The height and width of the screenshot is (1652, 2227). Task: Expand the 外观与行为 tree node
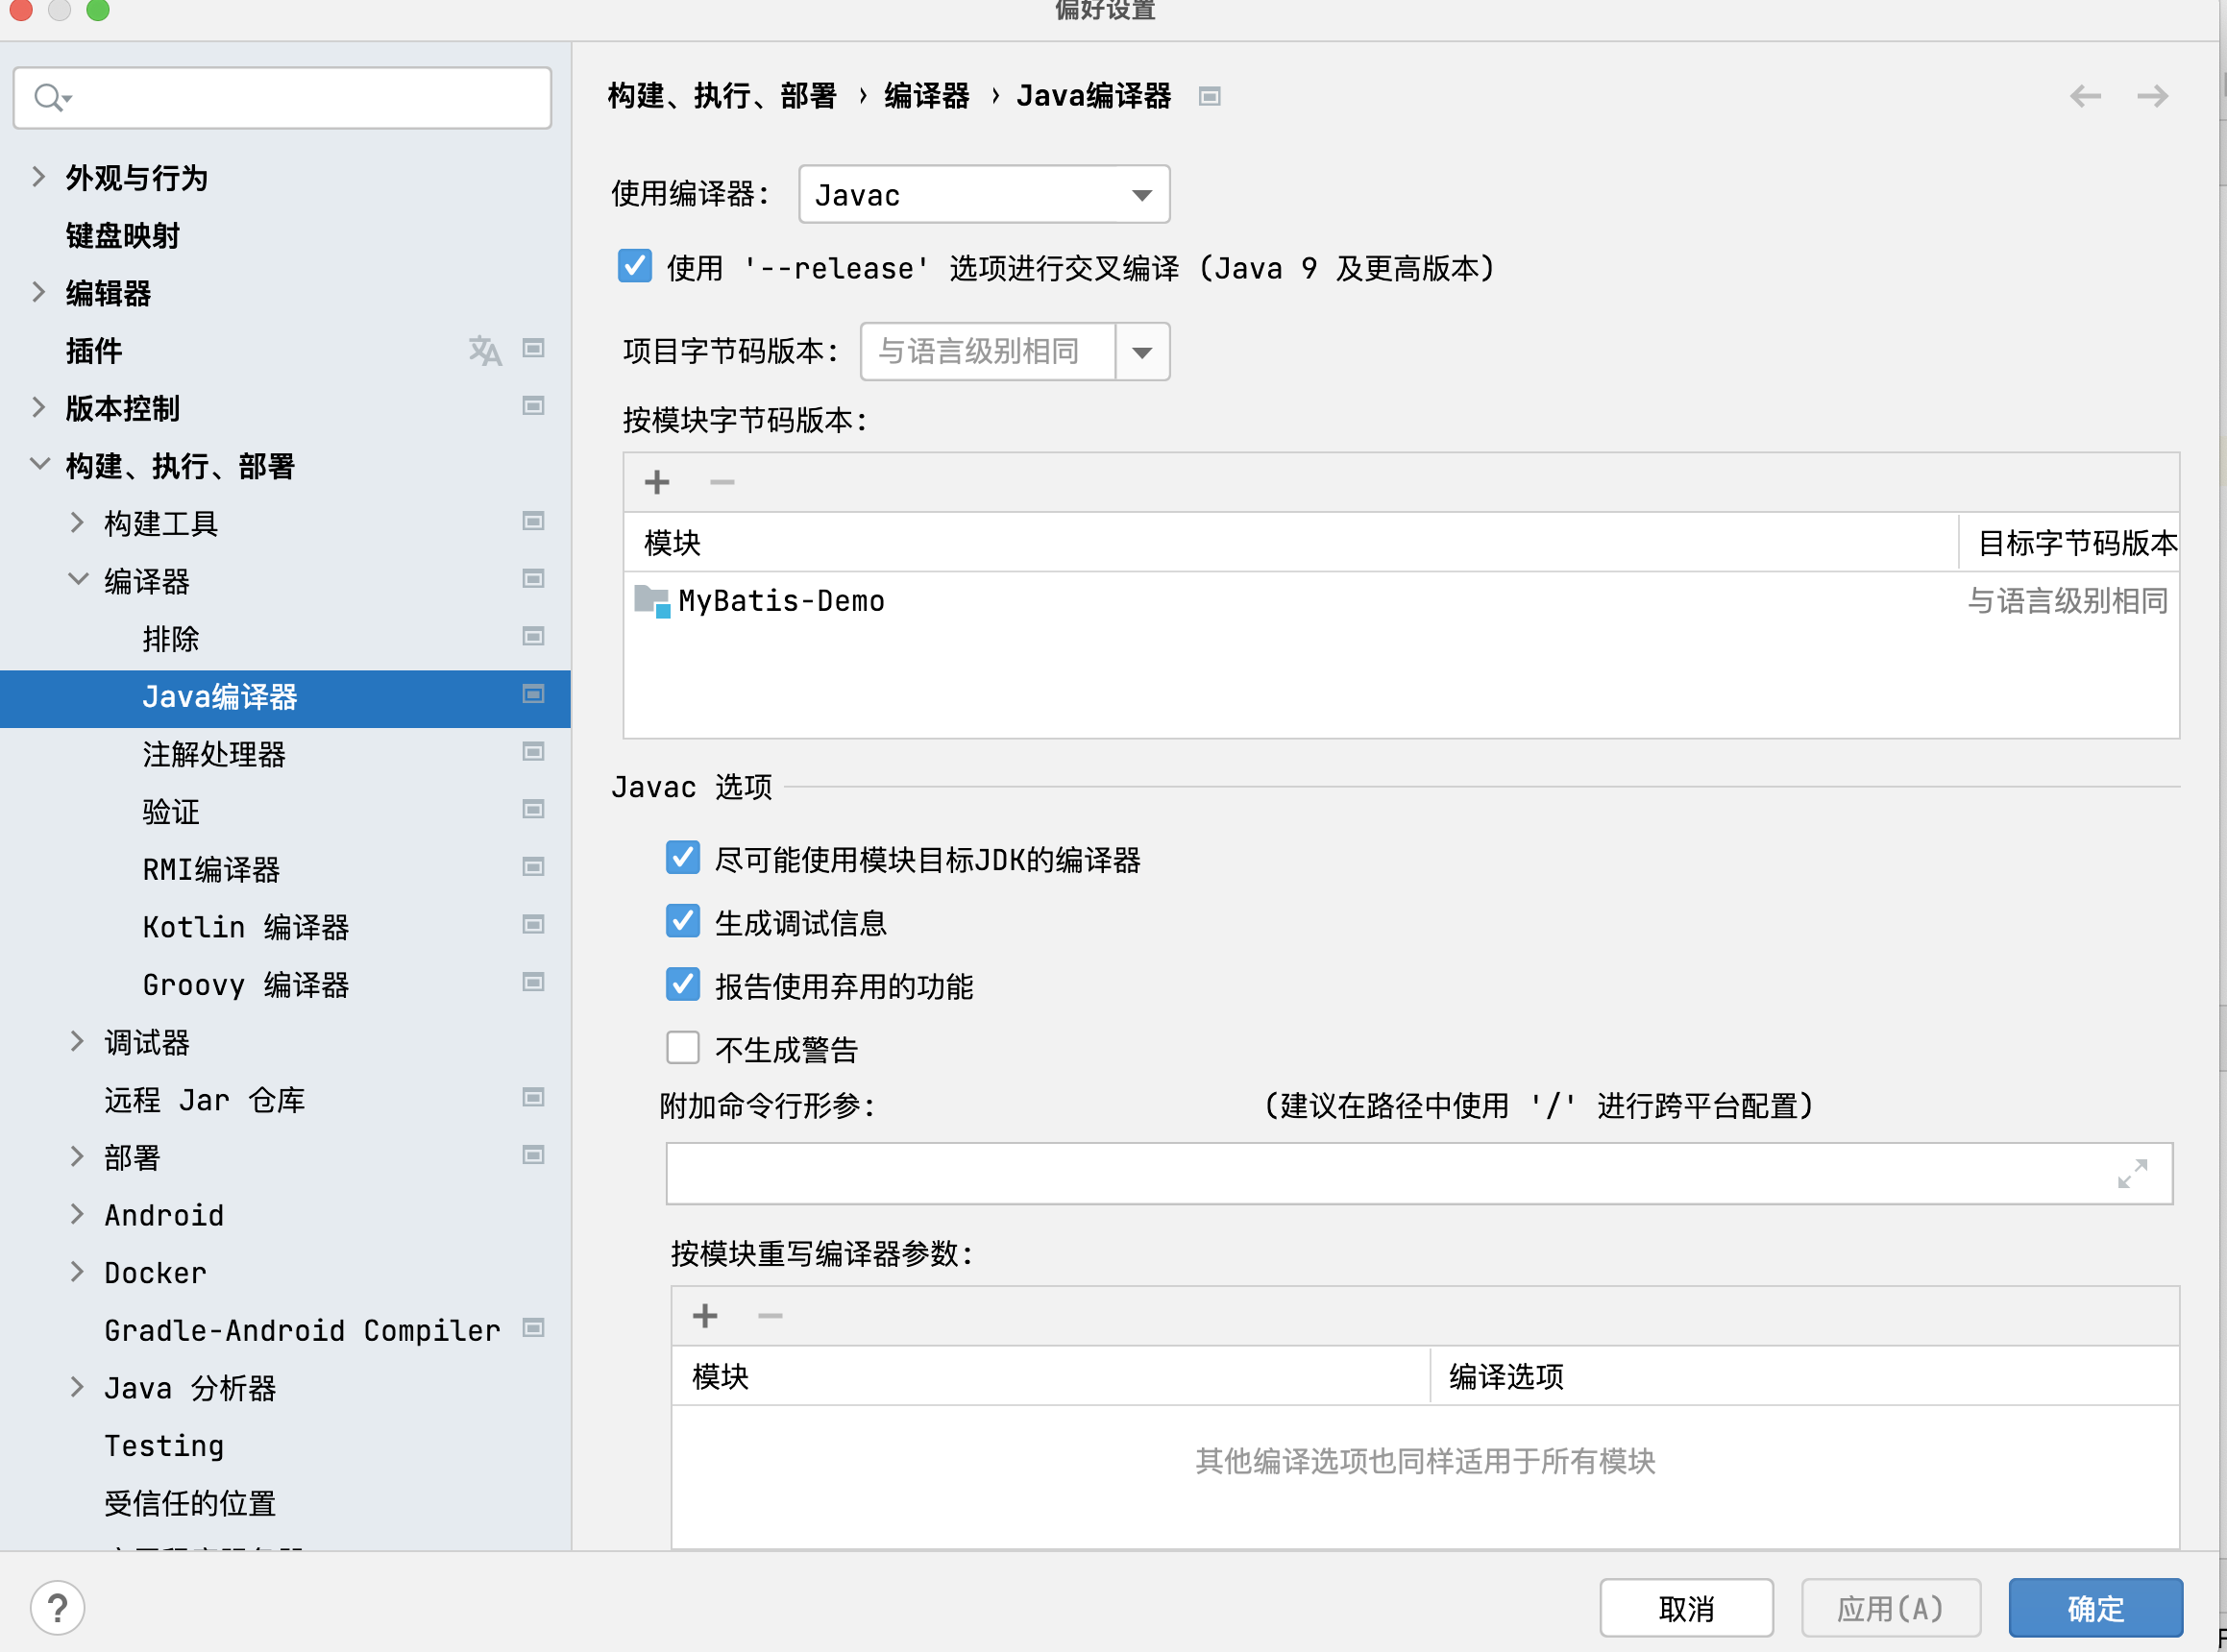click(x=38, y=177)
